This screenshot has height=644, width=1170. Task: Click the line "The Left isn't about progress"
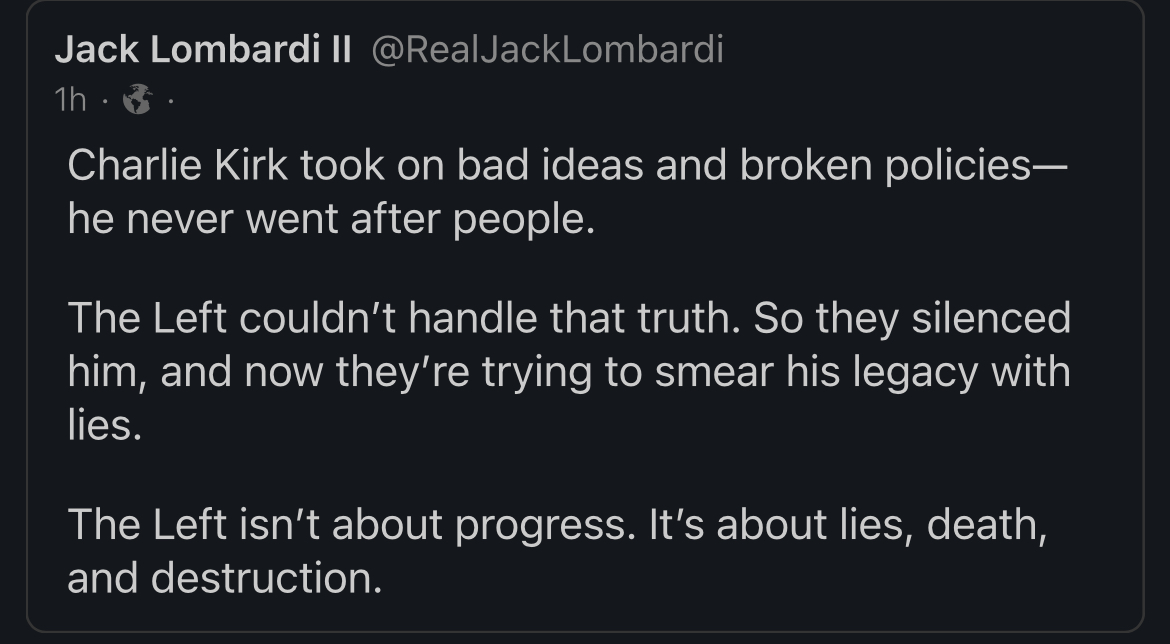coord(557,527)
